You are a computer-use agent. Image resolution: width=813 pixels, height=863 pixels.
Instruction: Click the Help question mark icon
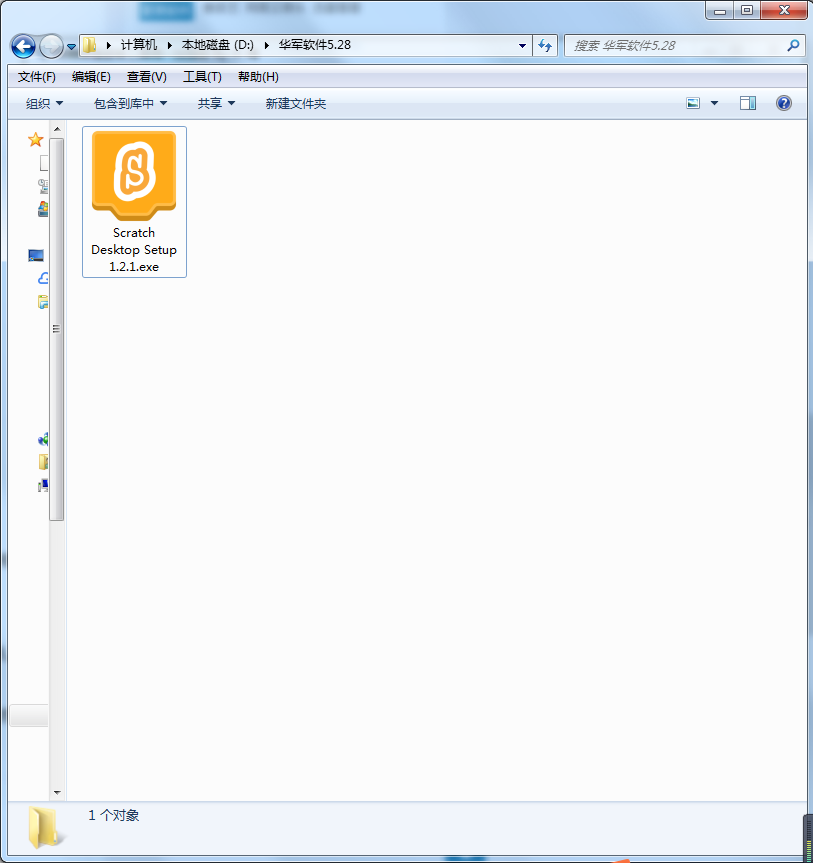click(x=783, y=102)
